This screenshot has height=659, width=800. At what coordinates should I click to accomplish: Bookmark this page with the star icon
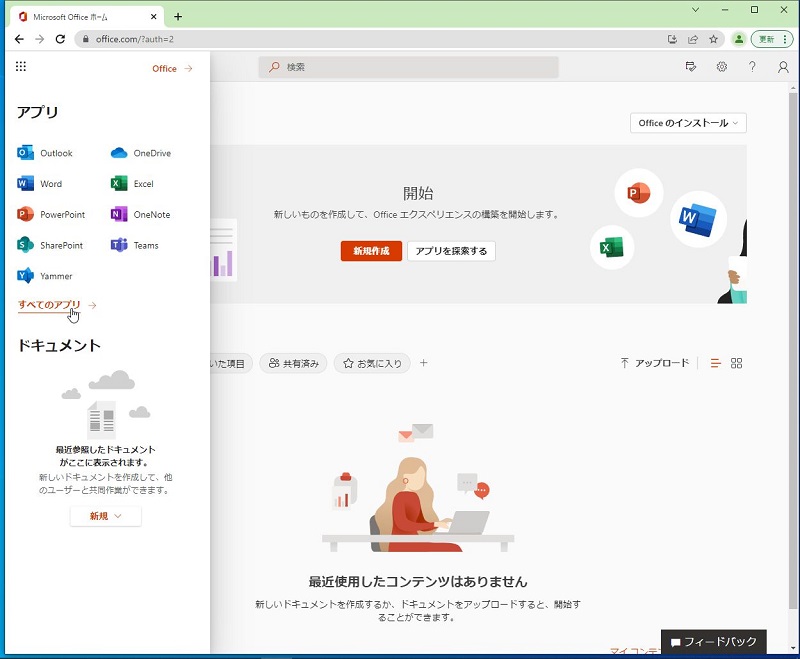point(713,39)
